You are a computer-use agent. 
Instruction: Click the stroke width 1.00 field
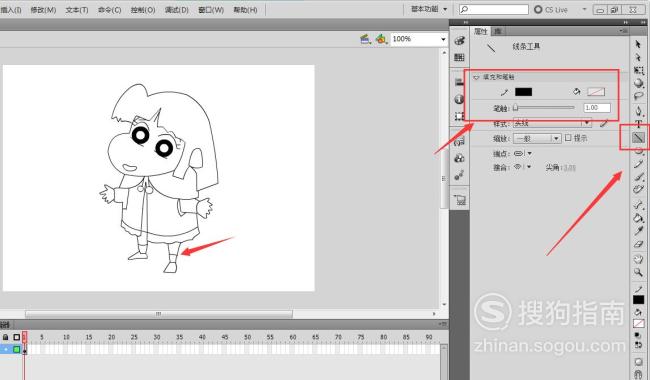[x=597, y=108]
